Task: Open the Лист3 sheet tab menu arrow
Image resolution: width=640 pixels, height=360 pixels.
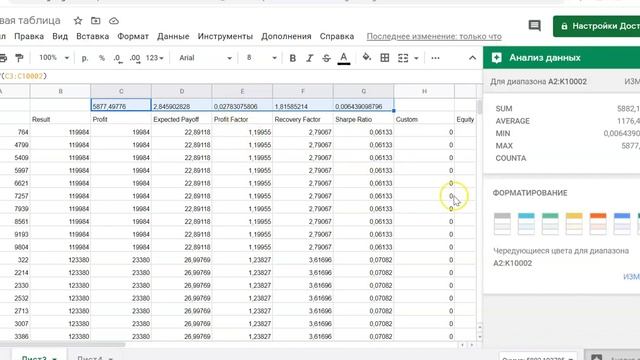Action: pos(54,358)
